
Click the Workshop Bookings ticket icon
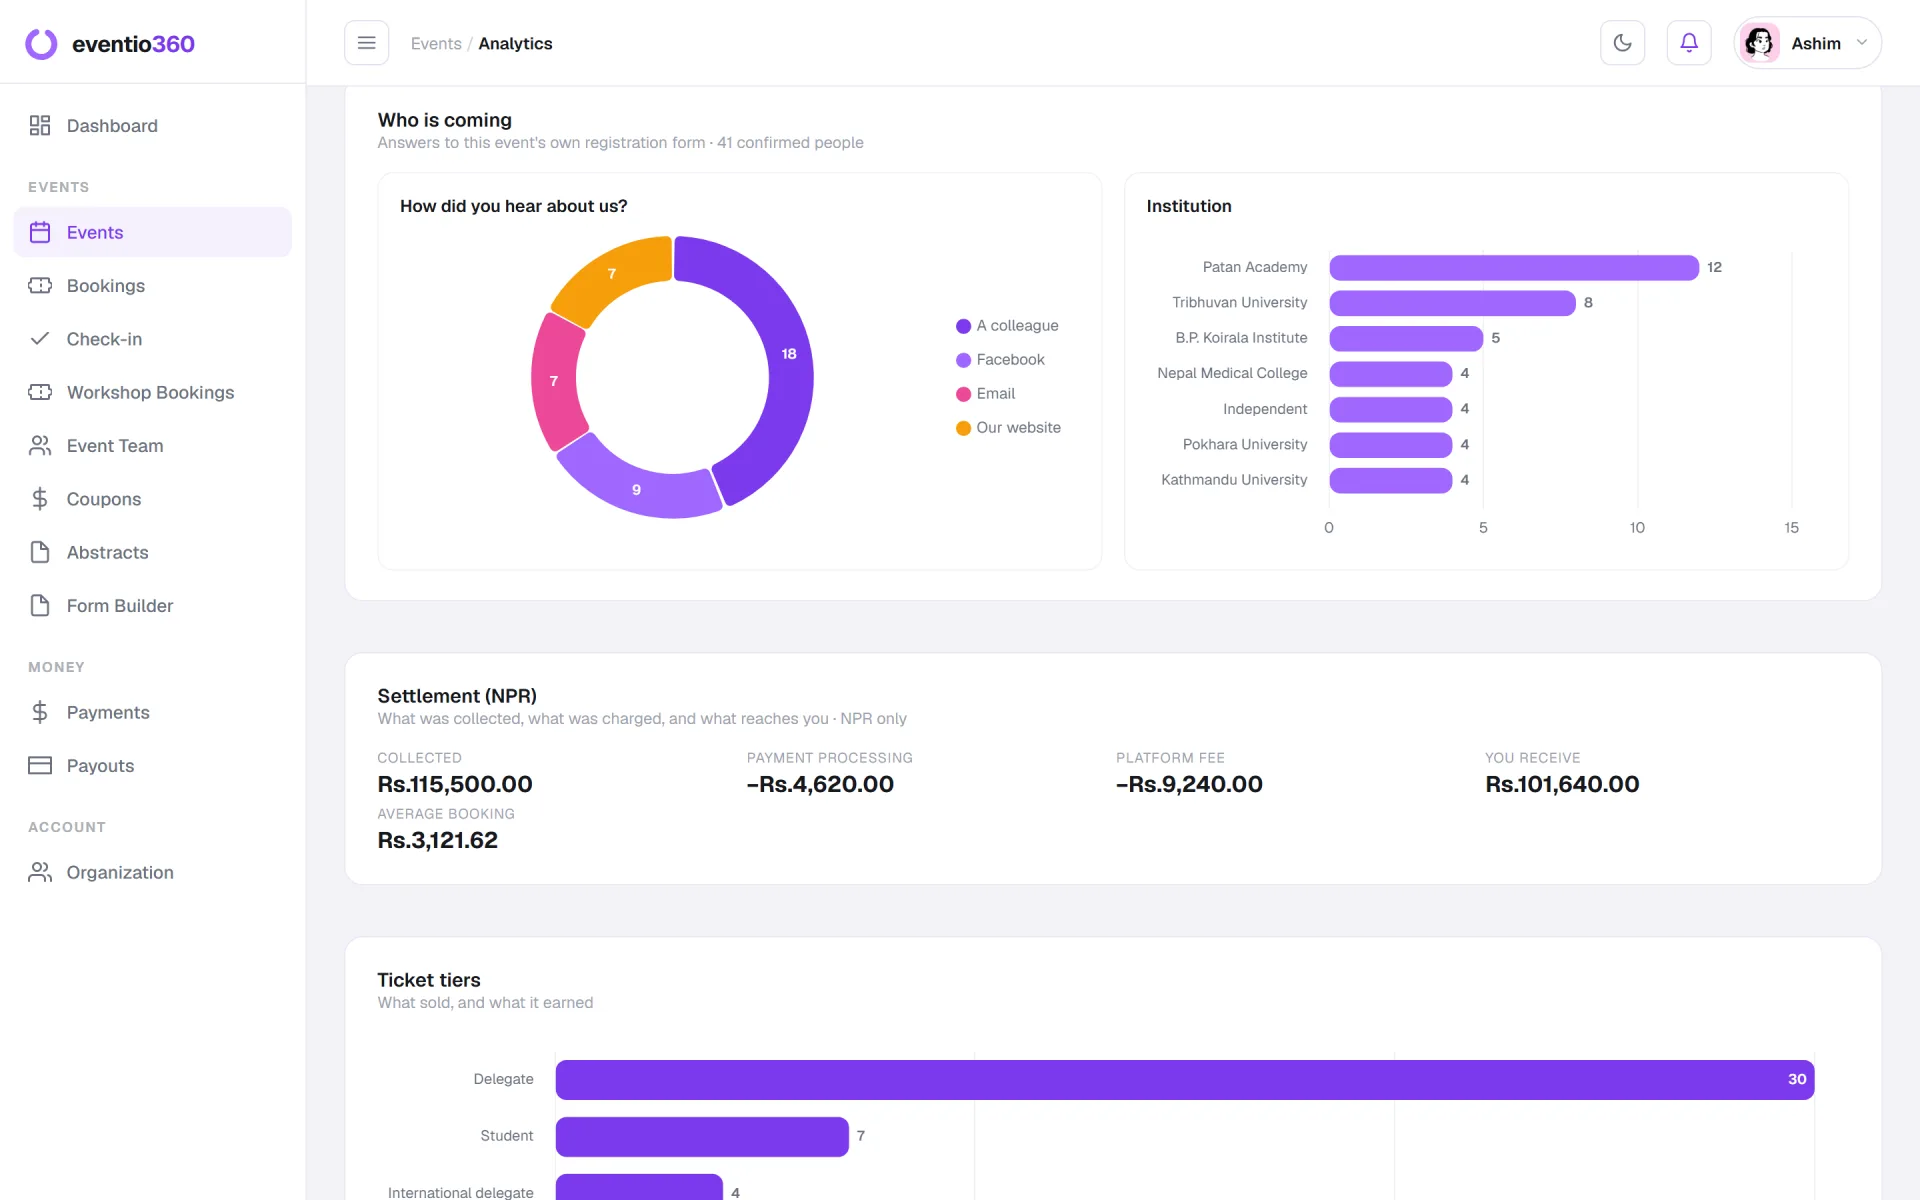pyautogui.click(x=40, y=392)
